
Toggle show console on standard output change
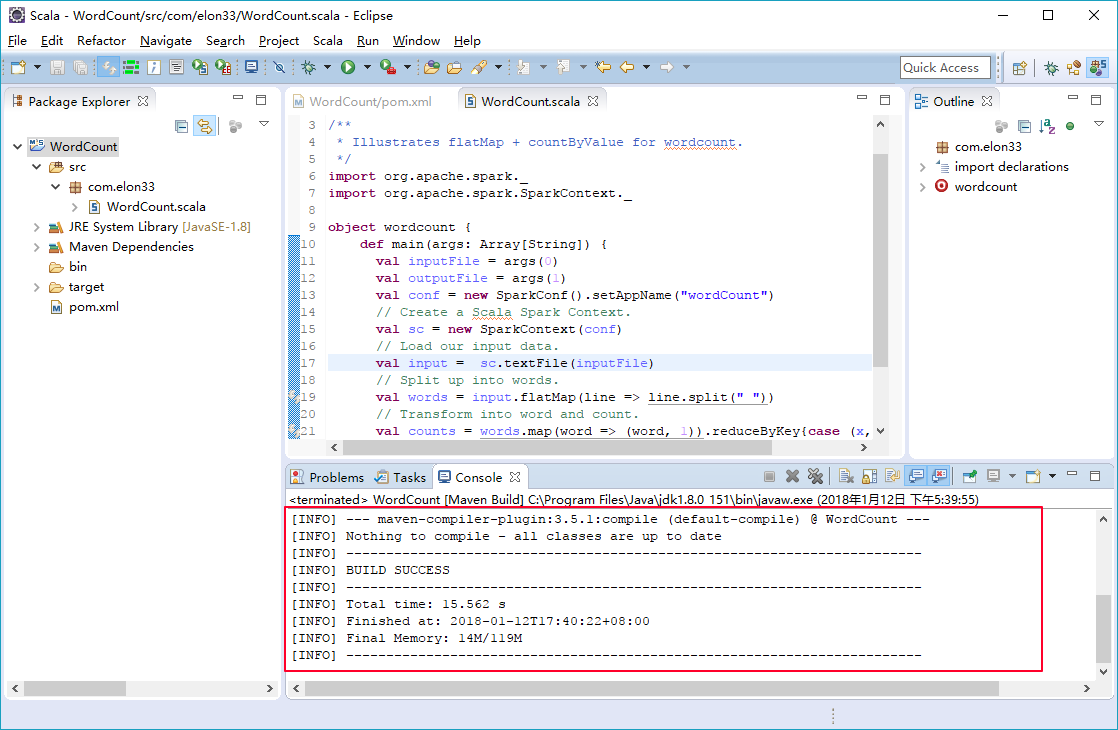(x=916, y=477)
